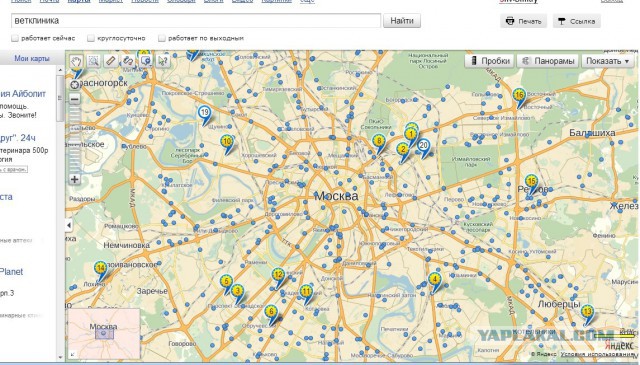Open map marker number 13
Screen dimensions: 640x365
(587, 313)
